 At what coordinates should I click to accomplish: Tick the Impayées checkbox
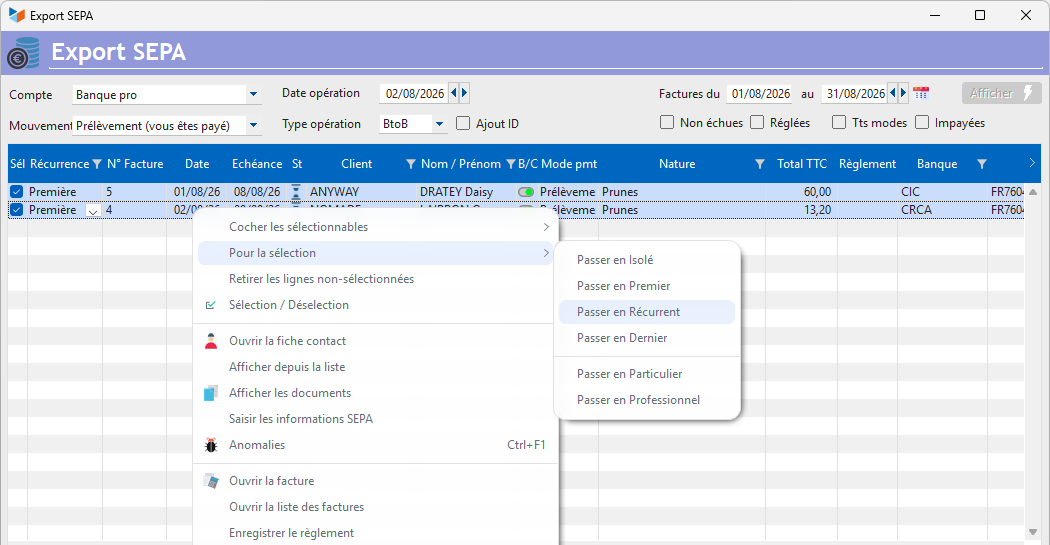pyautogui.click(x=922, y=123)
